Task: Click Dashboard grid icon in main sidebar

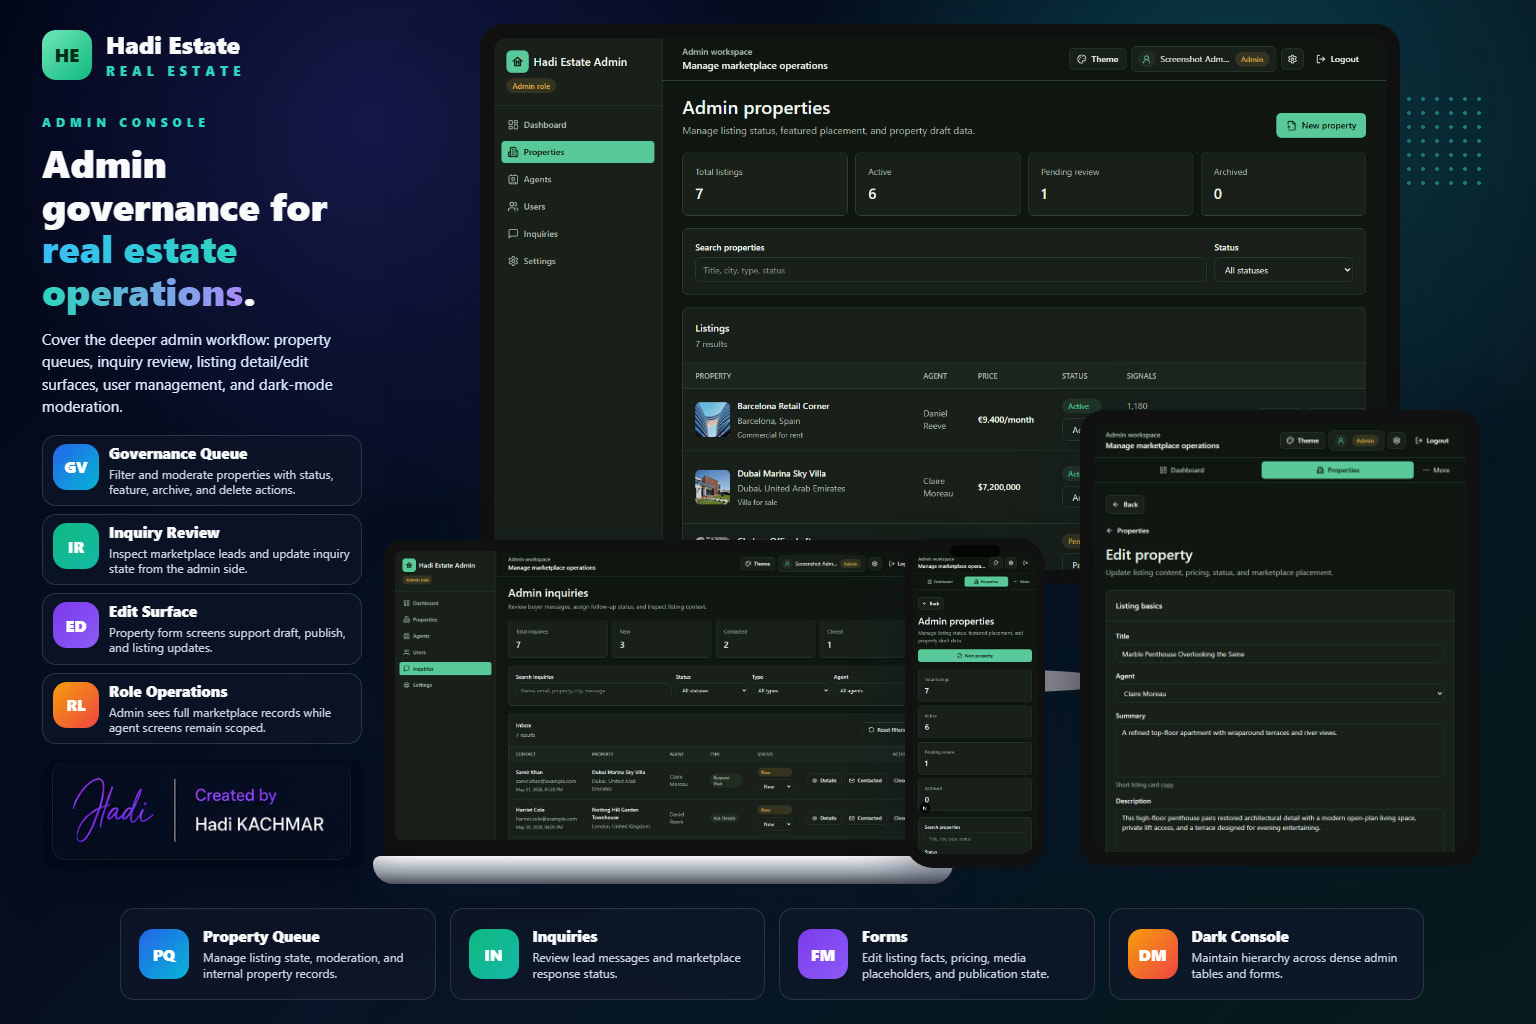Action: [x=513, y=125]
